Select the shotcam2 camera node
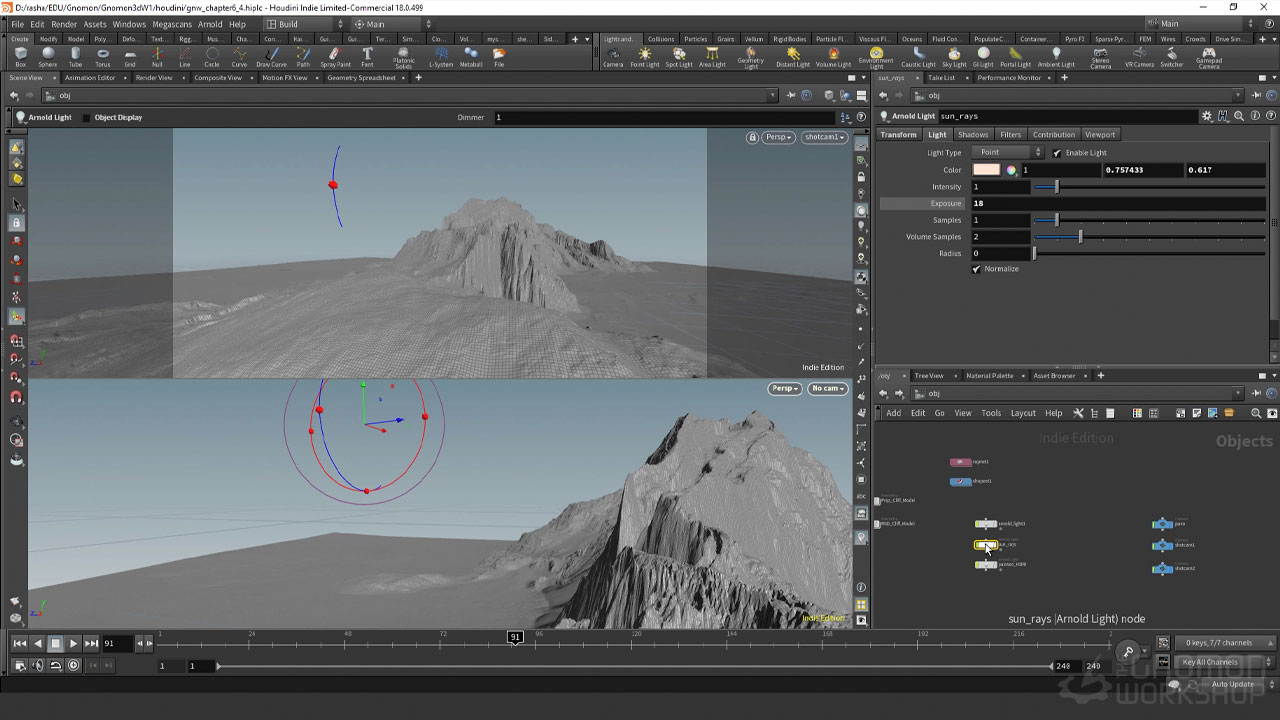 pos(1162,568)
